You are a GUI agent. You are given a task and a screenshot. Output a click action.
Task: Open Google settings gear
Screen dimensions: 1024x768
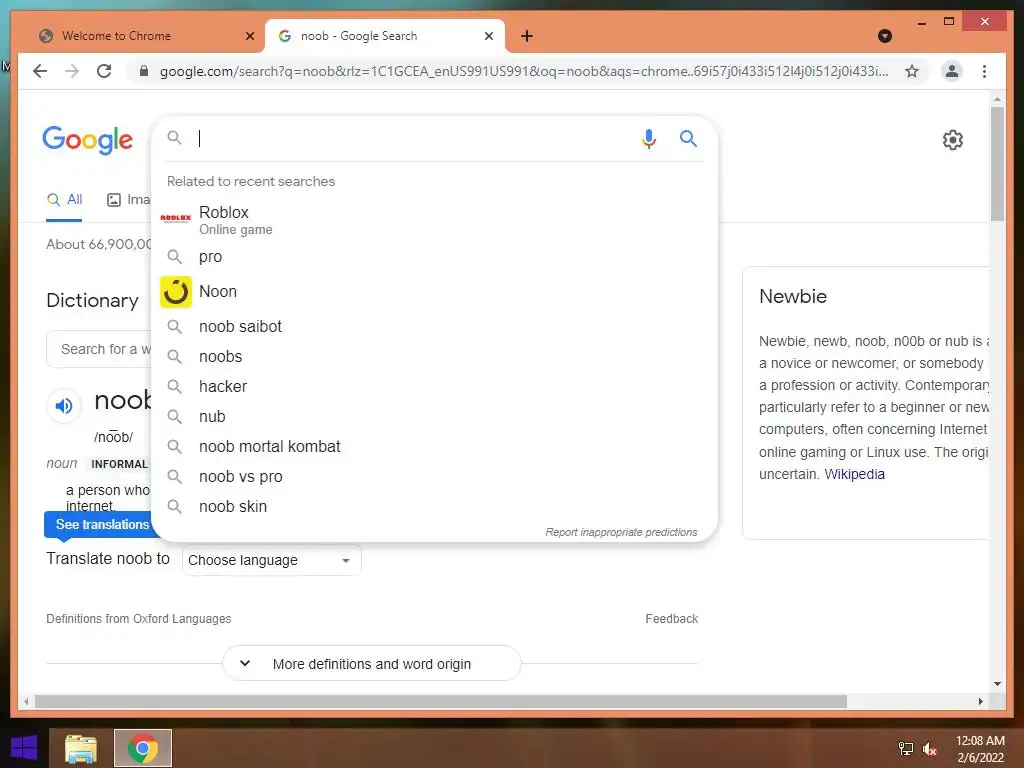(953, 140)
